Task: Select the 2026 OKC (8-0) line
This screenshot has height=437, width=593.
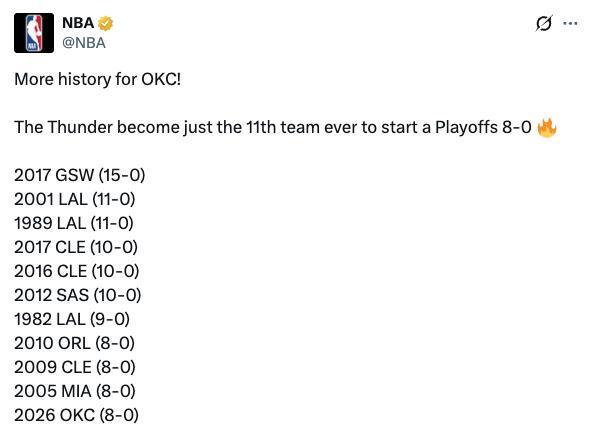Action: pos(76,415)
